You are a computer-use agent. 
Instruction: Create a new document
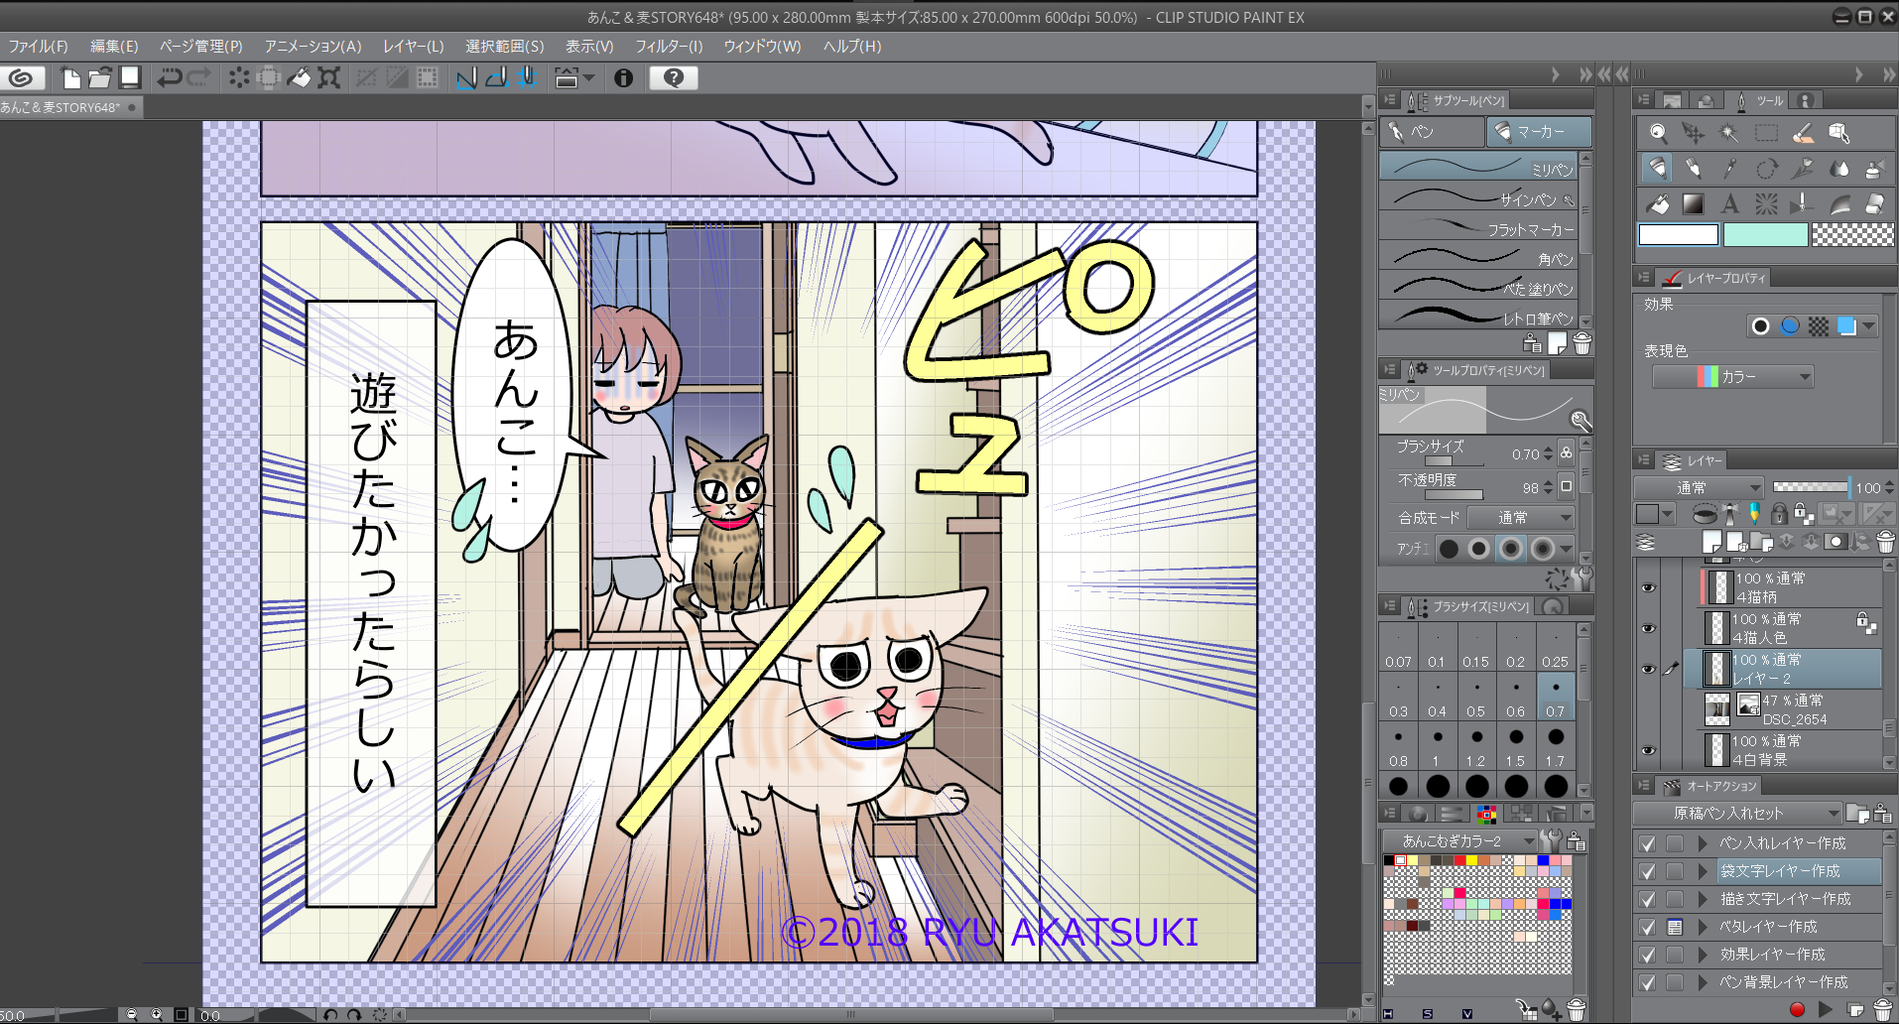click(70, 78)
